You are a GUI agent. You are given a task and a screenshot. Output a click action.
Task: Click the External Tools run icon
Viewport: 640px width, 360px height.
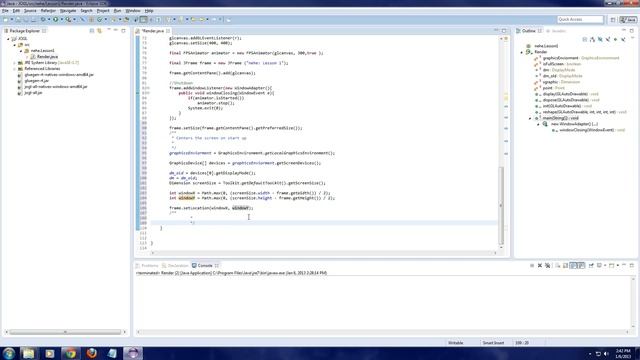69,19
